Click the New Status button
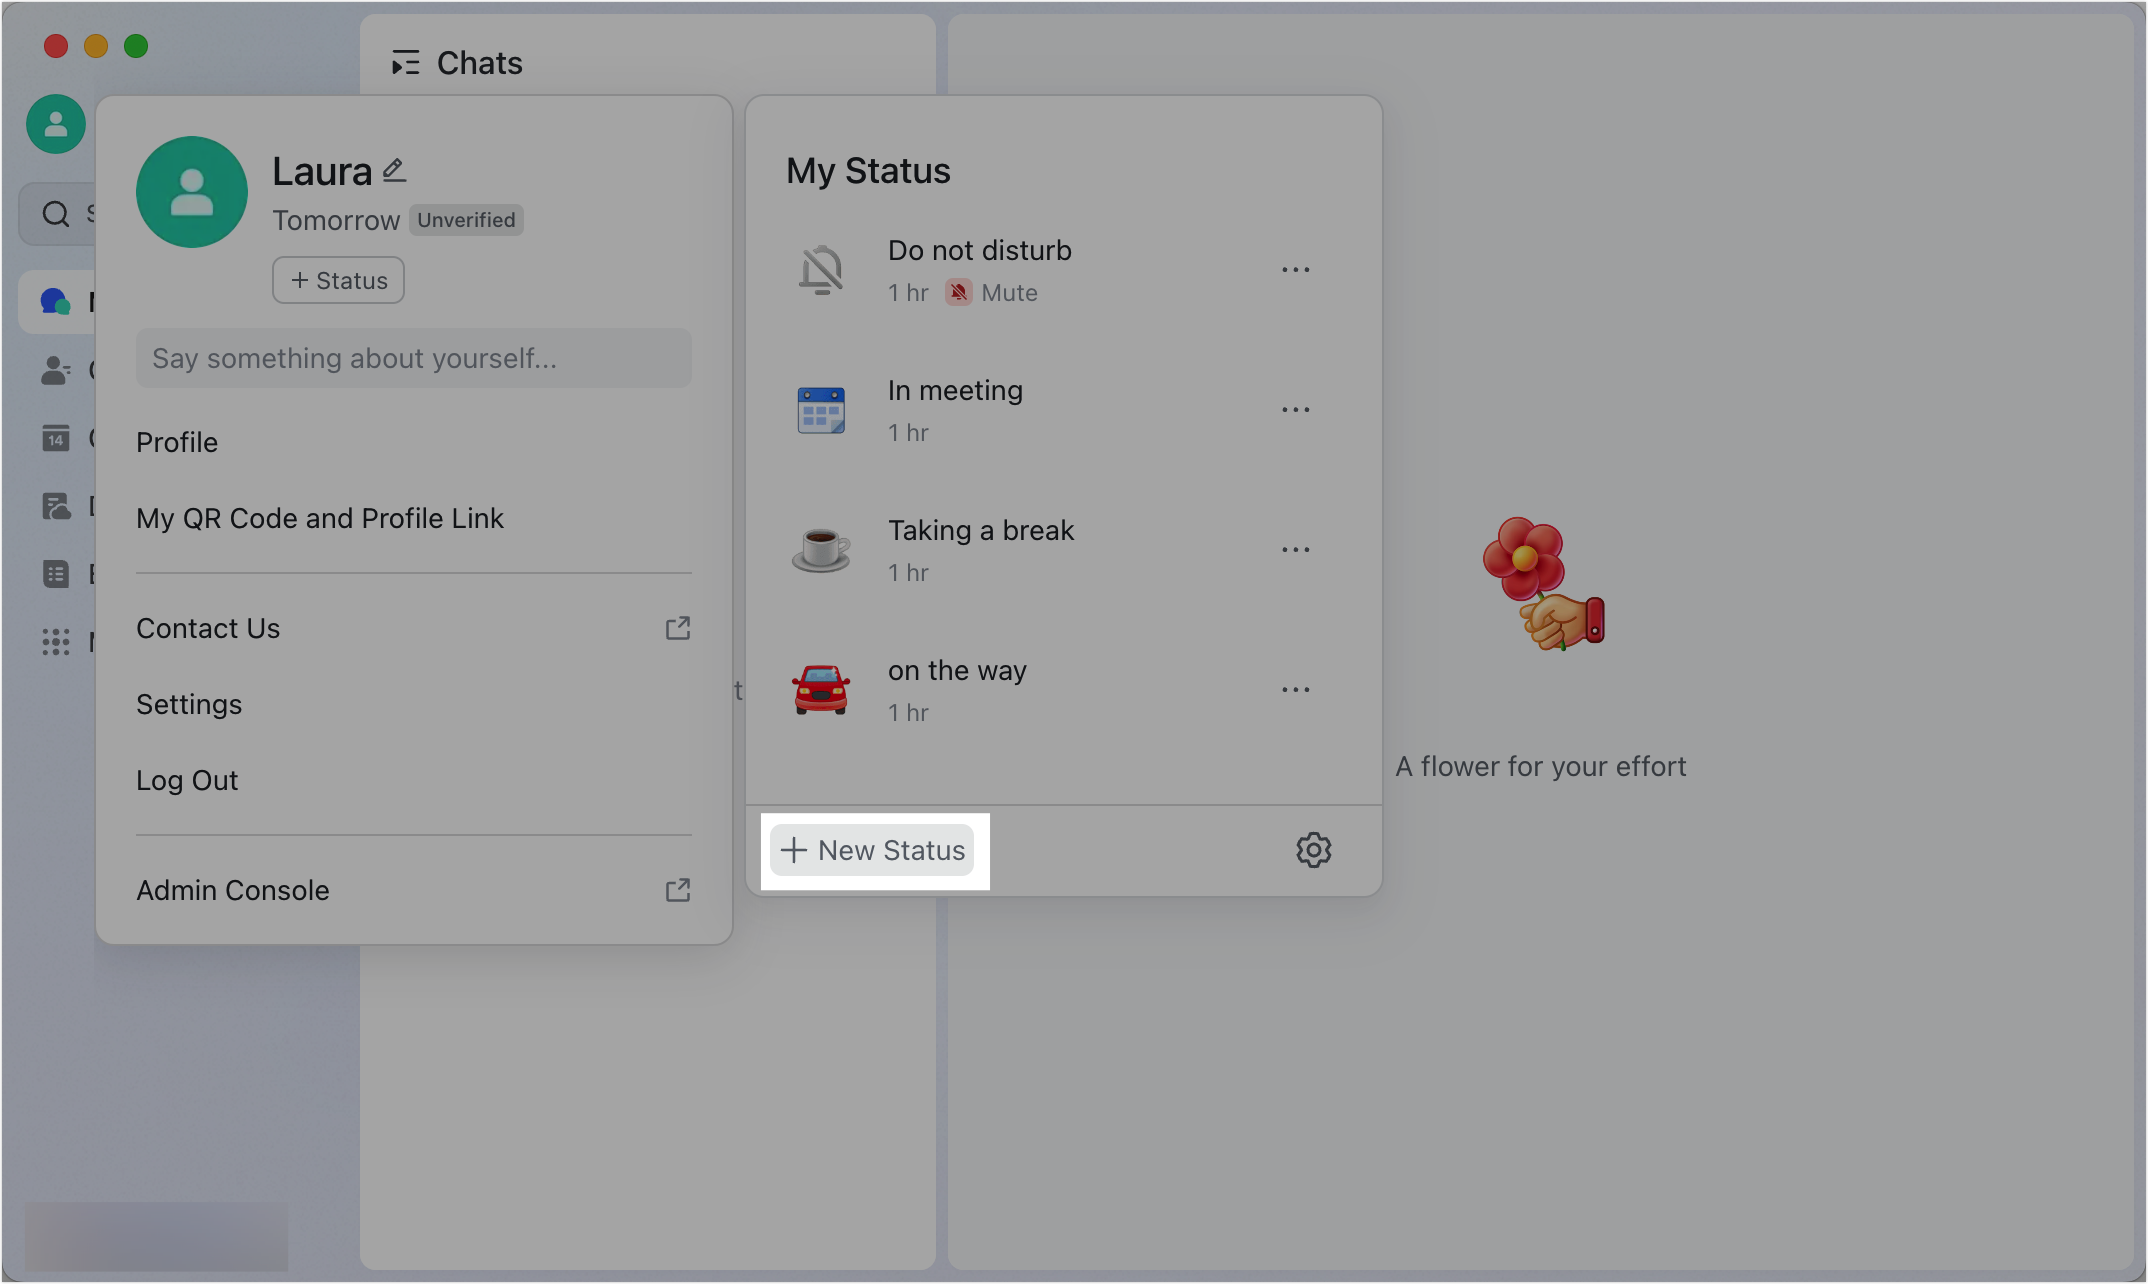The width and height of the screenshot is (2148, 1284). tap(873, 850)
